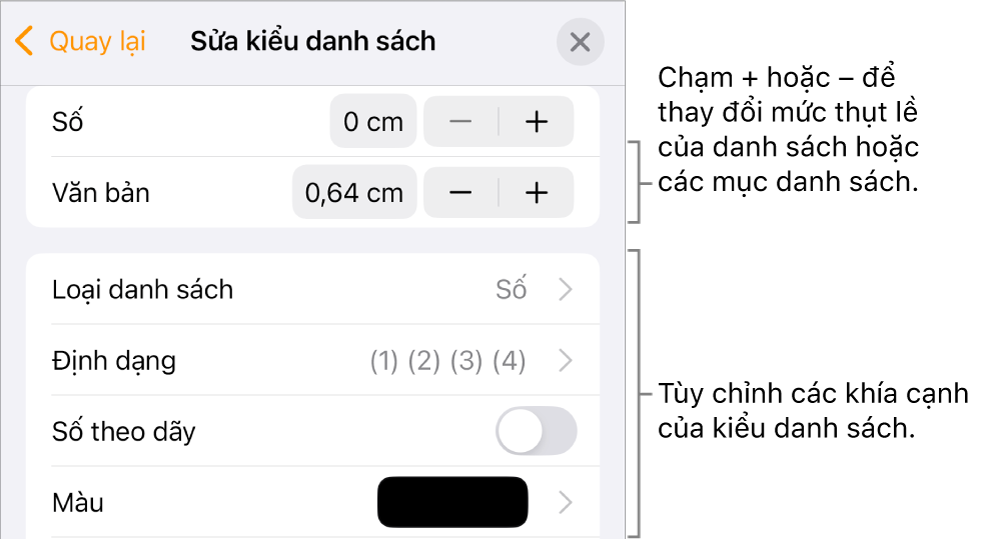Close the Sửa kiểu danh sách panel
The height and width of the screenshot is (539, 988).
pyautogui.click(x=580, y=43)
